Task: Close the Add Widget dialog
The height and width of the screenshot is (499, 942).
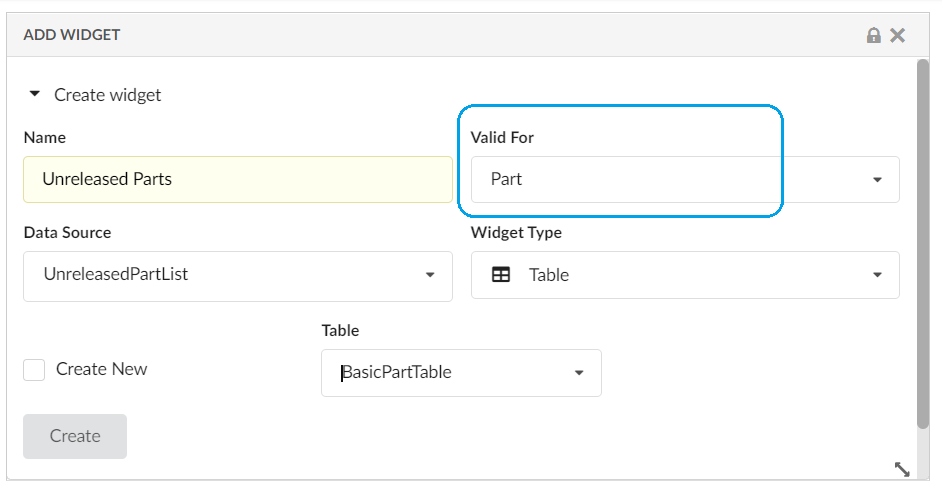Action: [898, 35]
